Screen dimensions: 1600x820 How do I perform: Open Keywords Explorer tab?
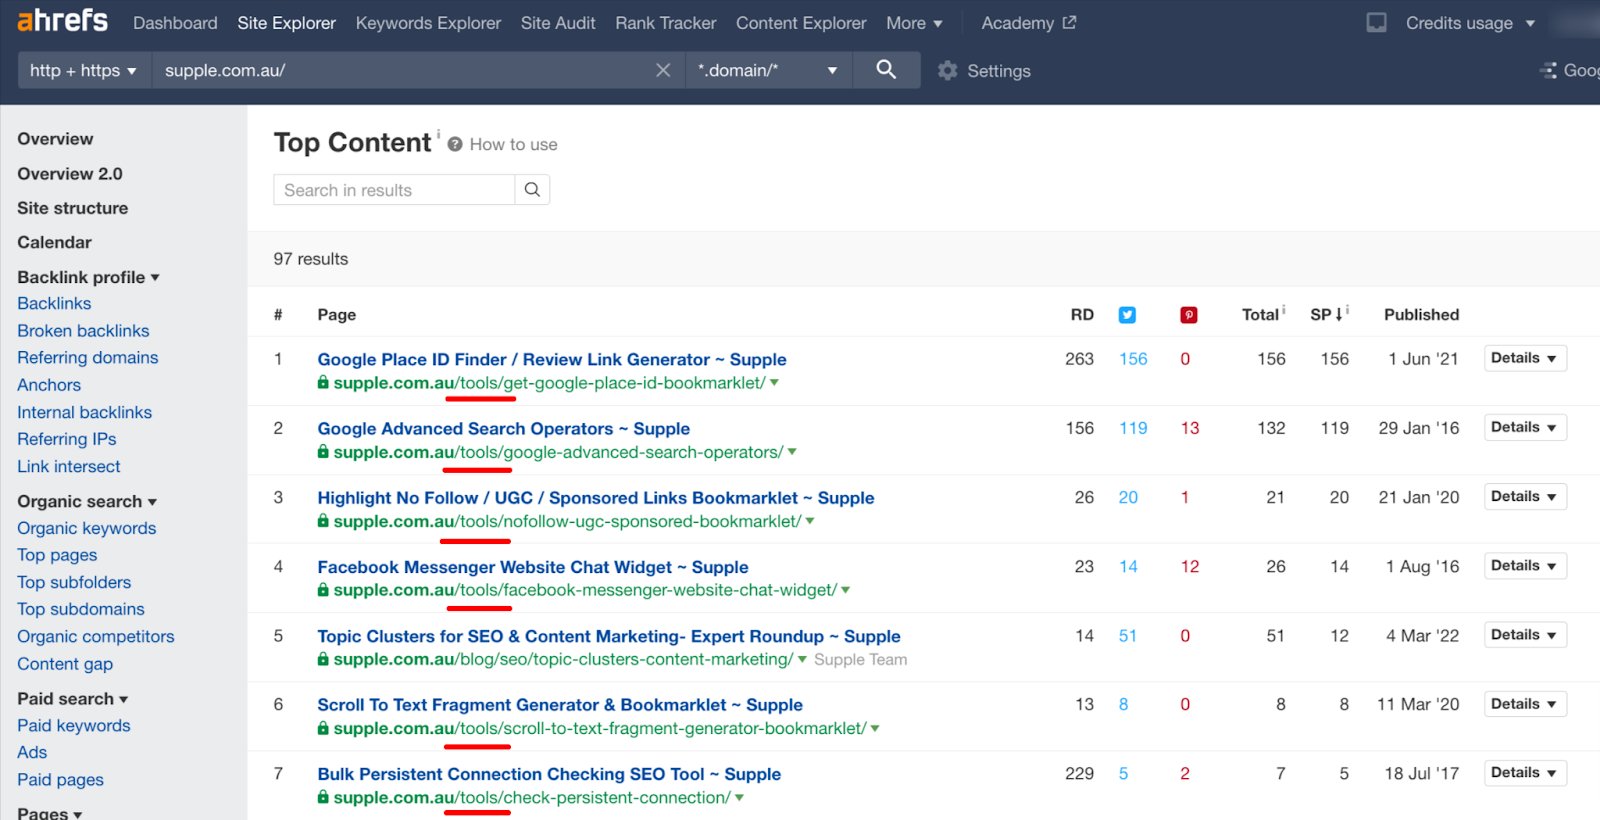(x=428, y=23)
